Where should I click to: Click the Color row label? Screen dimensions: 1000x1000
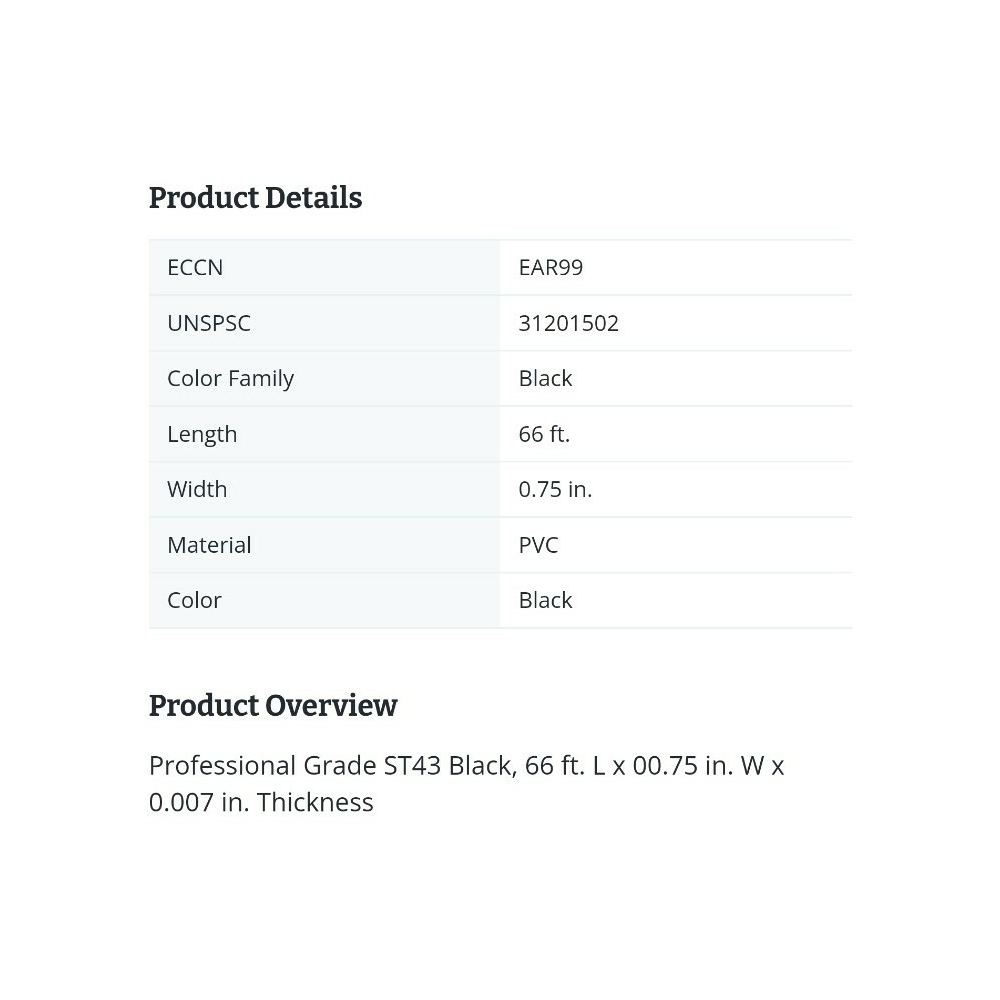[x=194, y=600]
